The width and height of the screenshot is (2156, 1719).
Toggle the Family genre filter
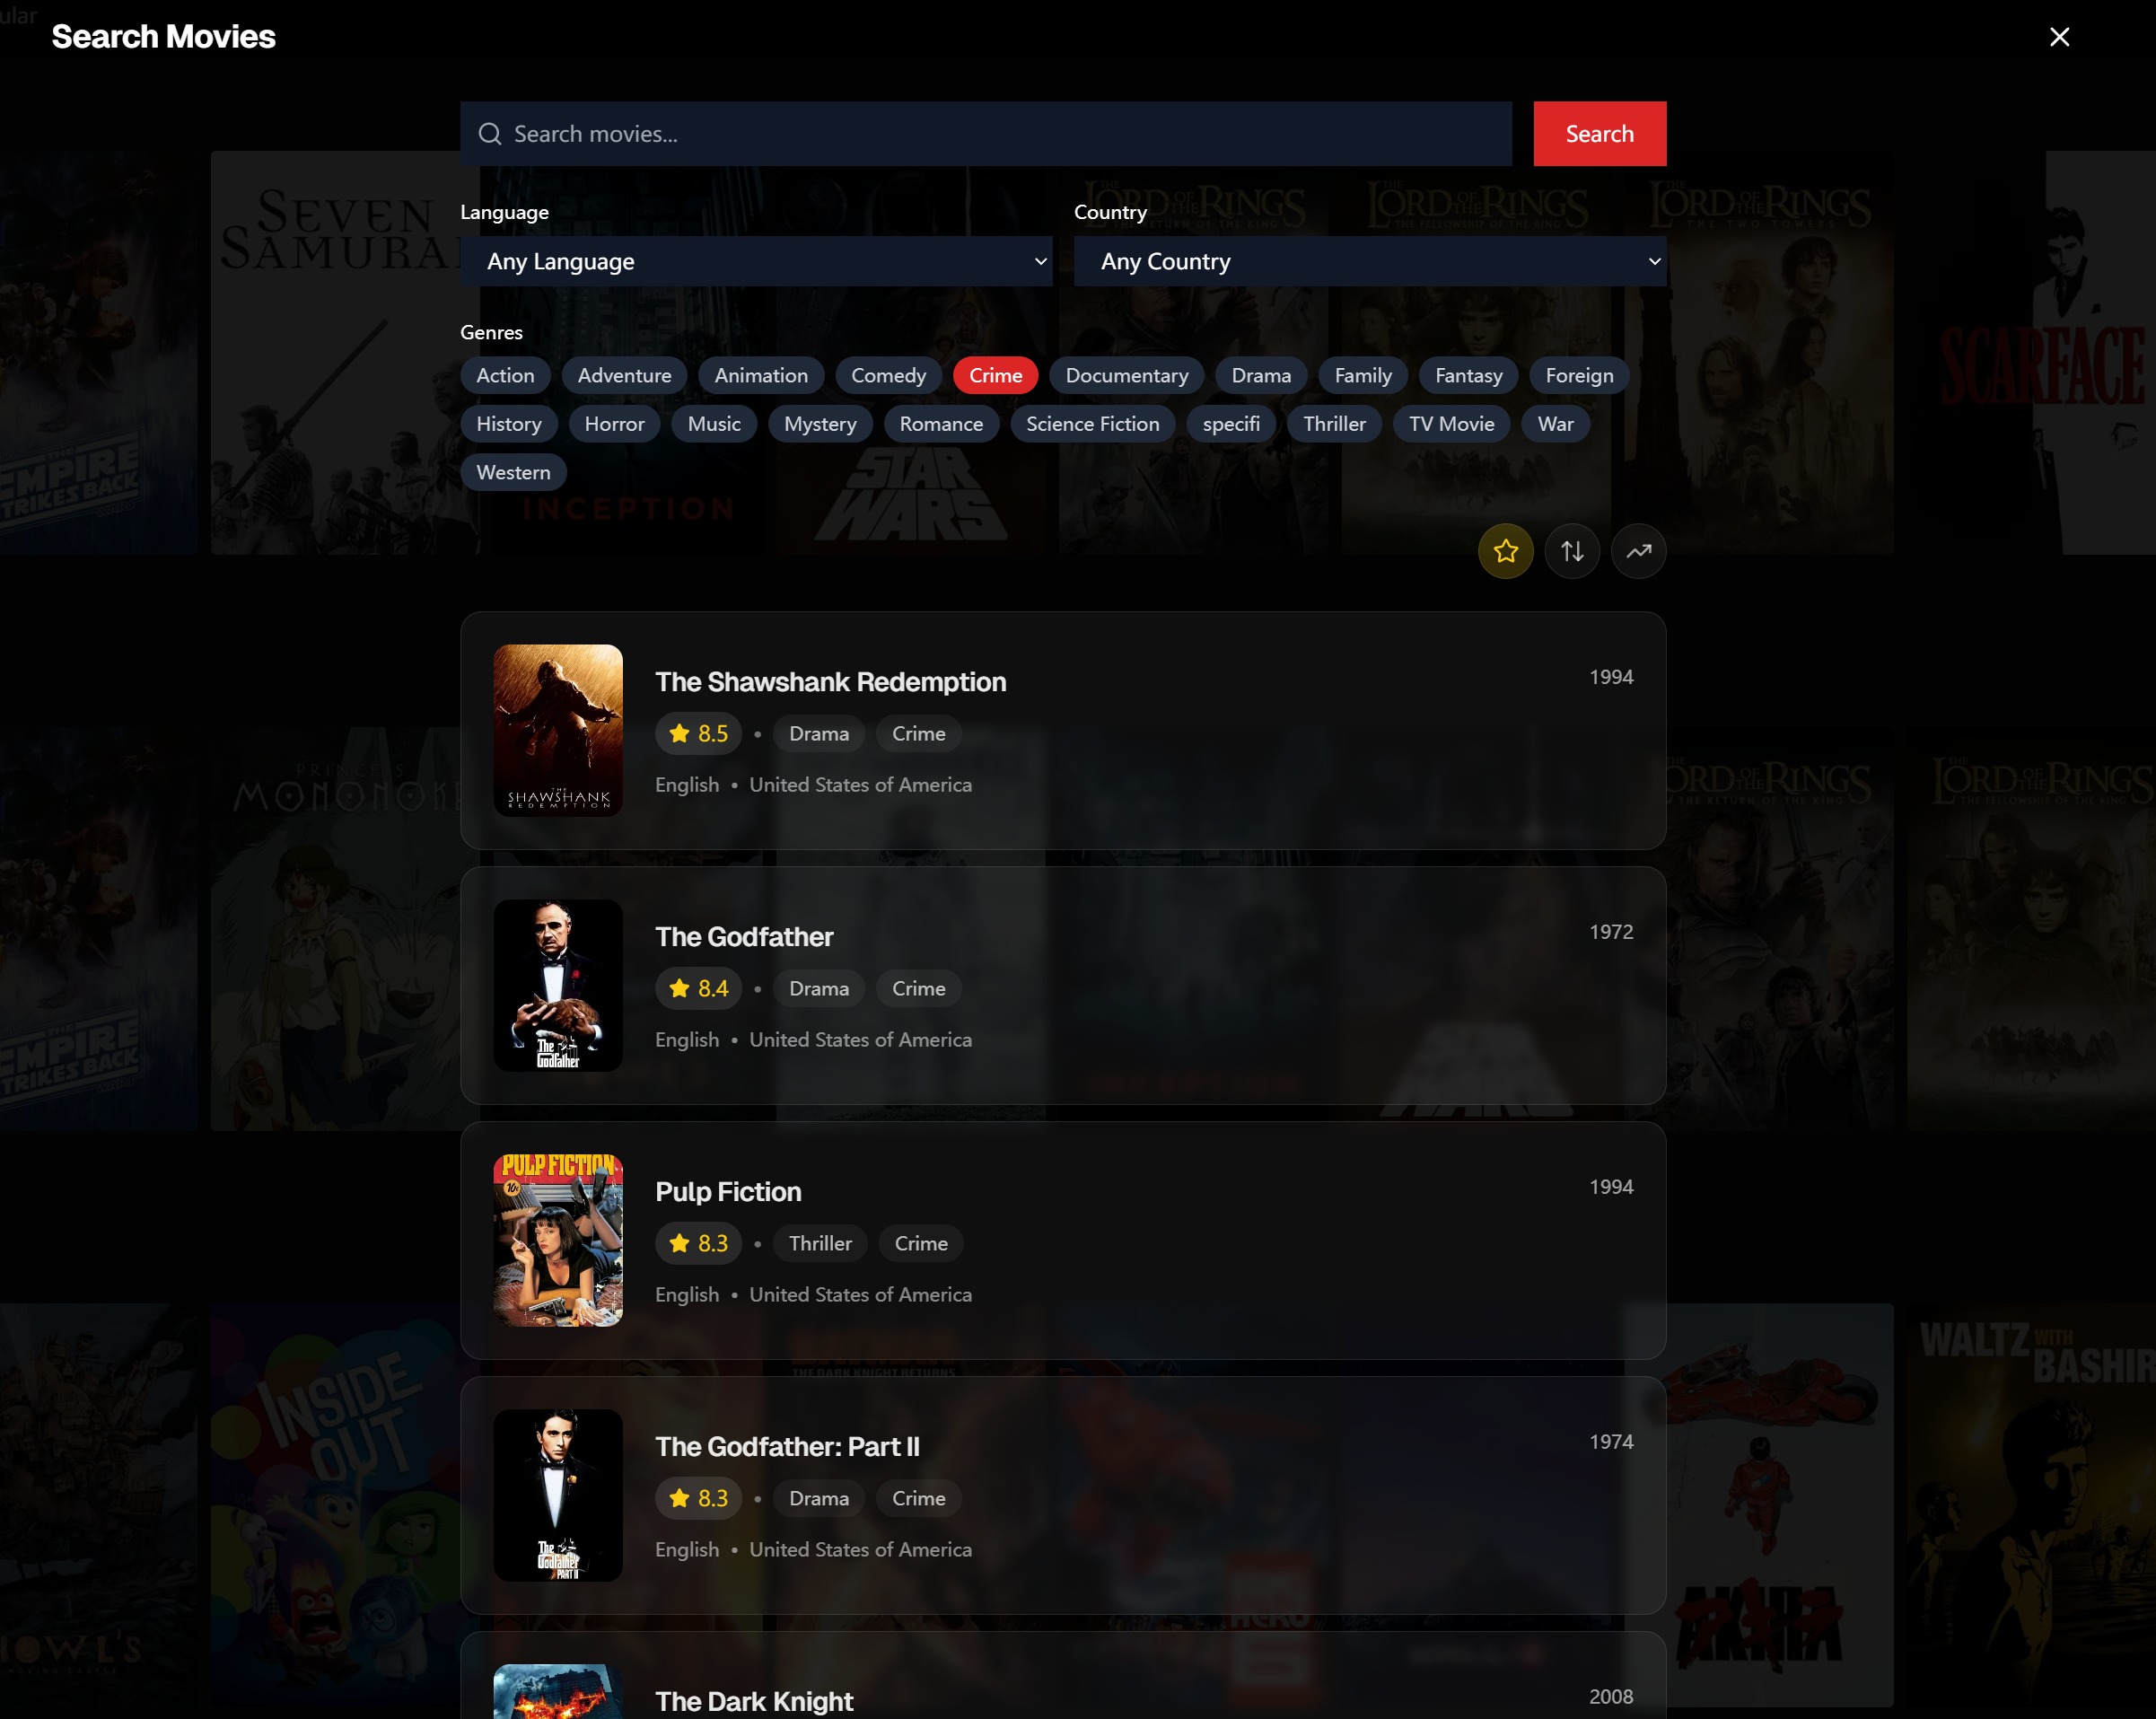pos(1363,375)
